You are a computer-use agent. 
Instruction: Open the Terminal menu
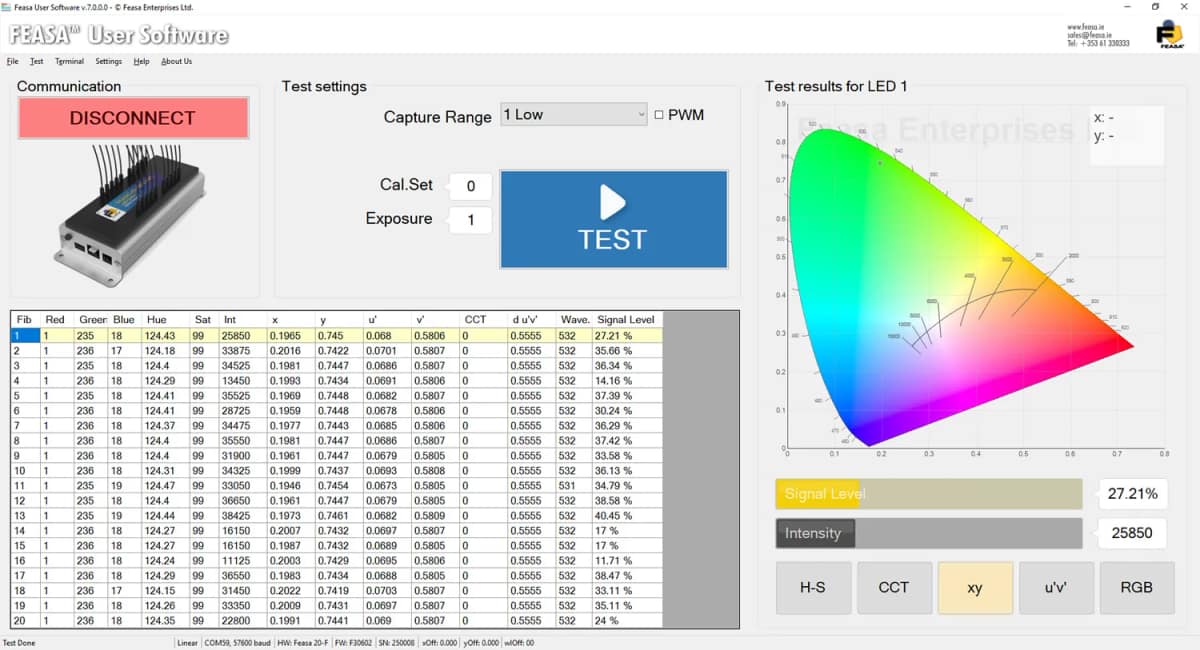69,61
